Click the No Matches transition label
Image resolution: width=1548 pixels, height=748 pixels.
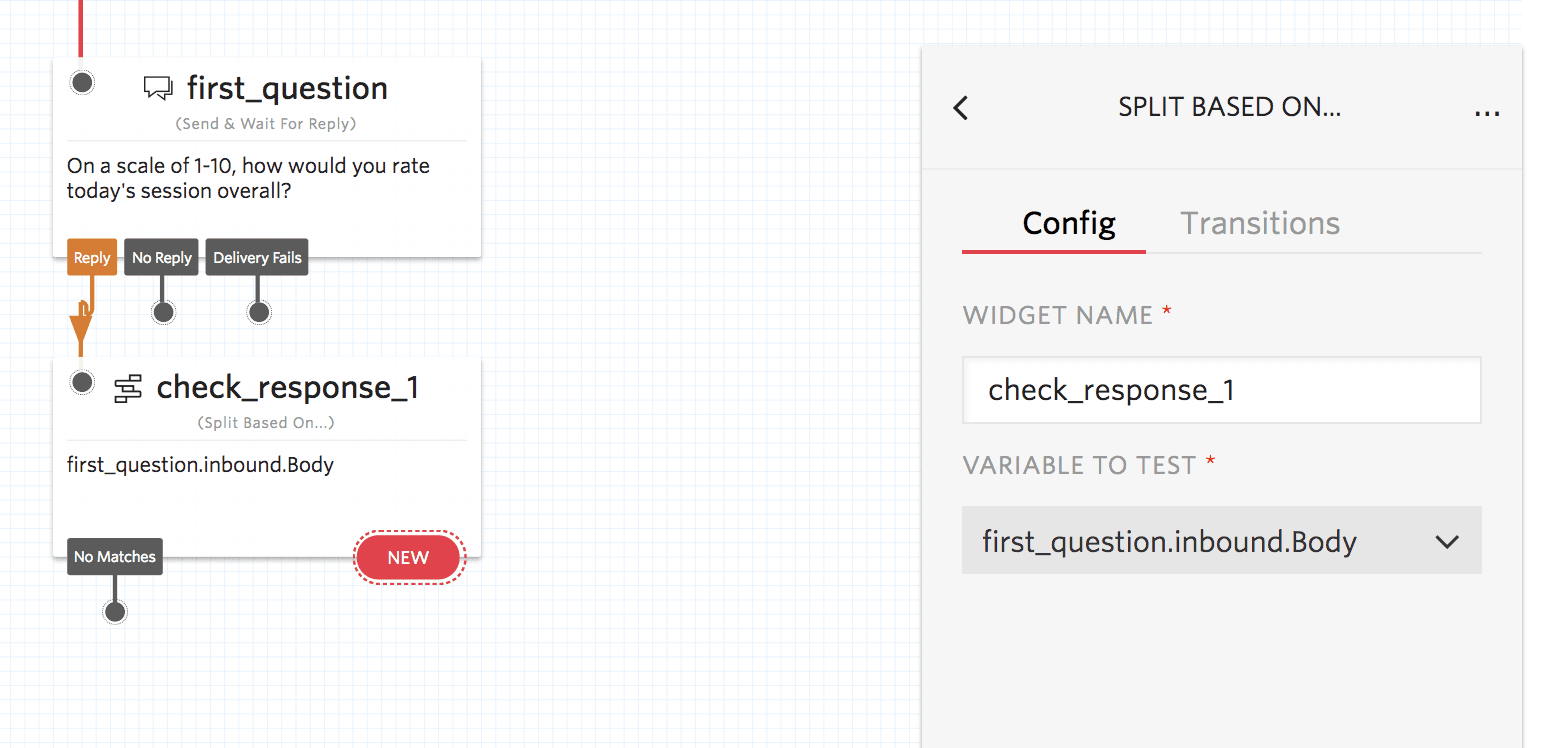click(114, 557)
